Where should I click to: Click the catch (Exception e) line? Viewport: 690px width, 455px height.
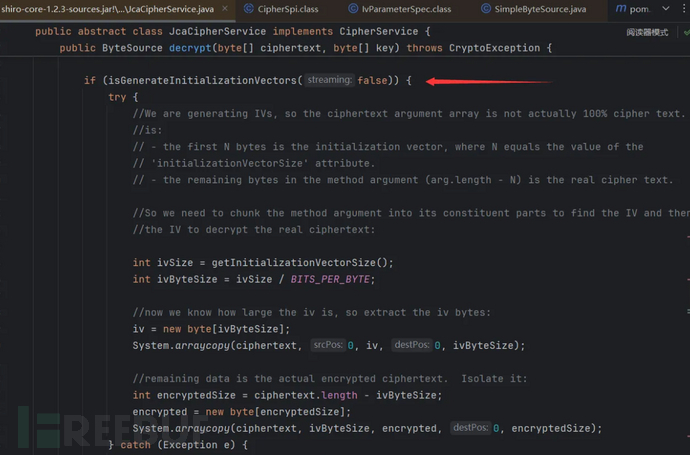point(178,445)
